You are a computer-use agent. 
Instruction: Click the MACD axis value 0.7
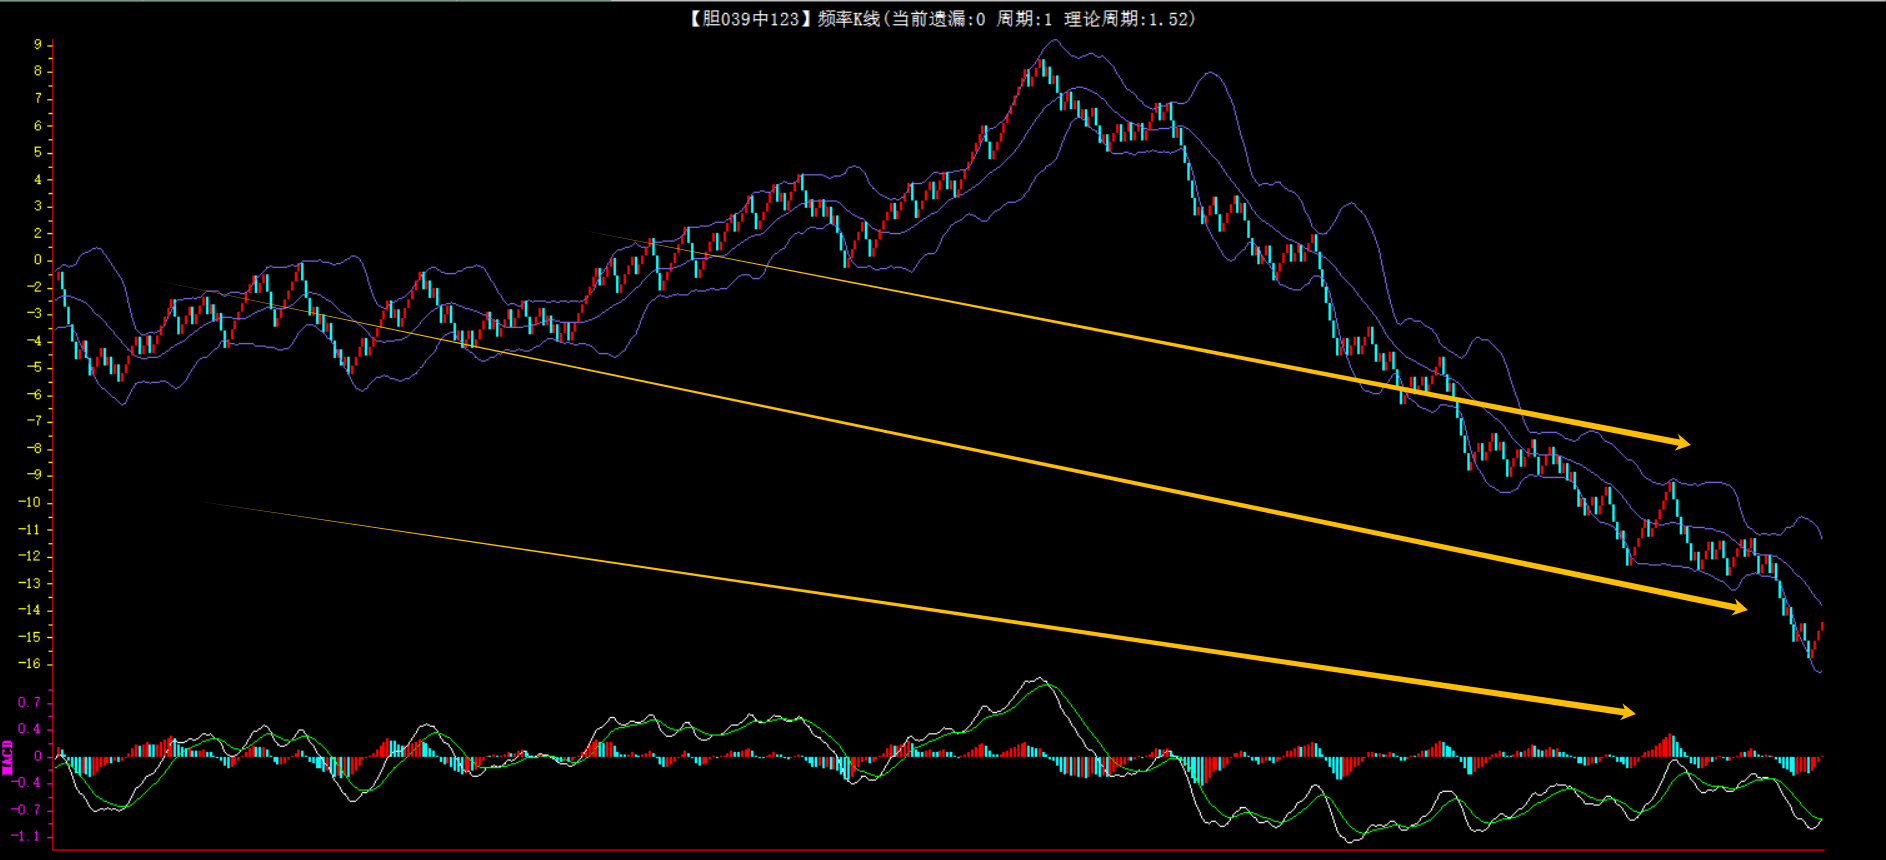(30, 702)
